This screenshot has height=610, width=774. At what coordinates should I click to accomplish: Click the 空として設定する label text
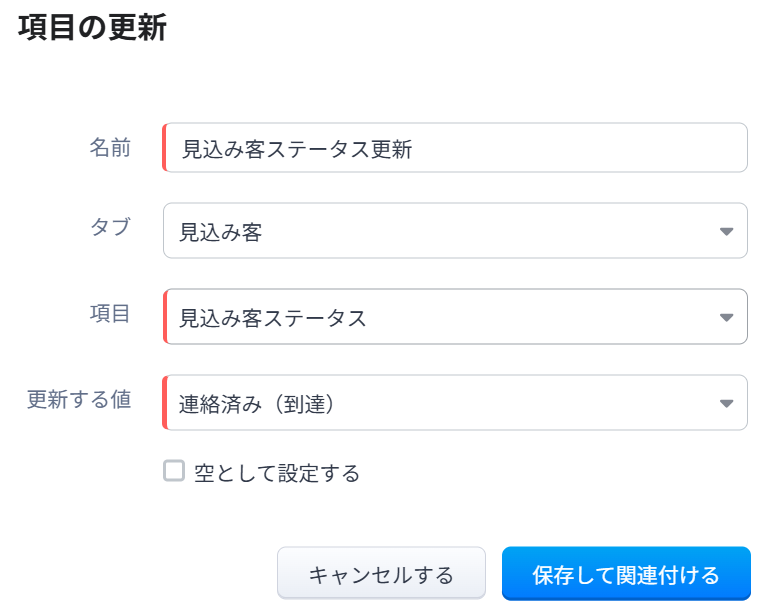click(277, 473)
